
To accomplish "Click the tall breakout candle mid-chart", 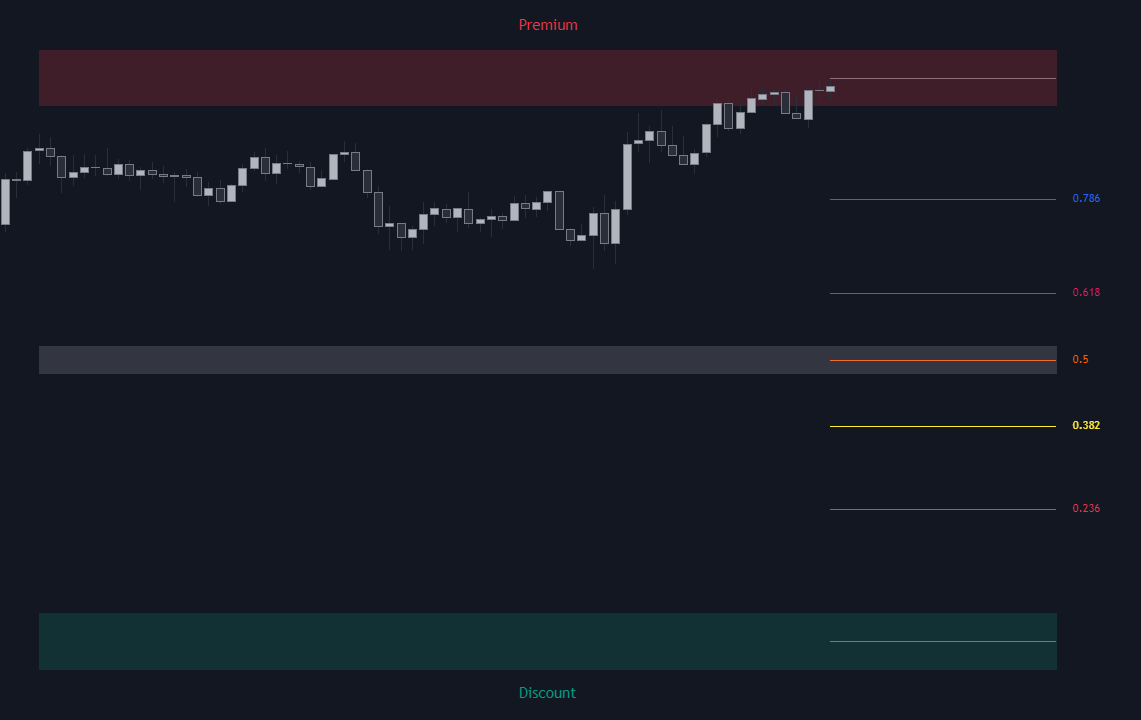I will (x=627, y=175).
